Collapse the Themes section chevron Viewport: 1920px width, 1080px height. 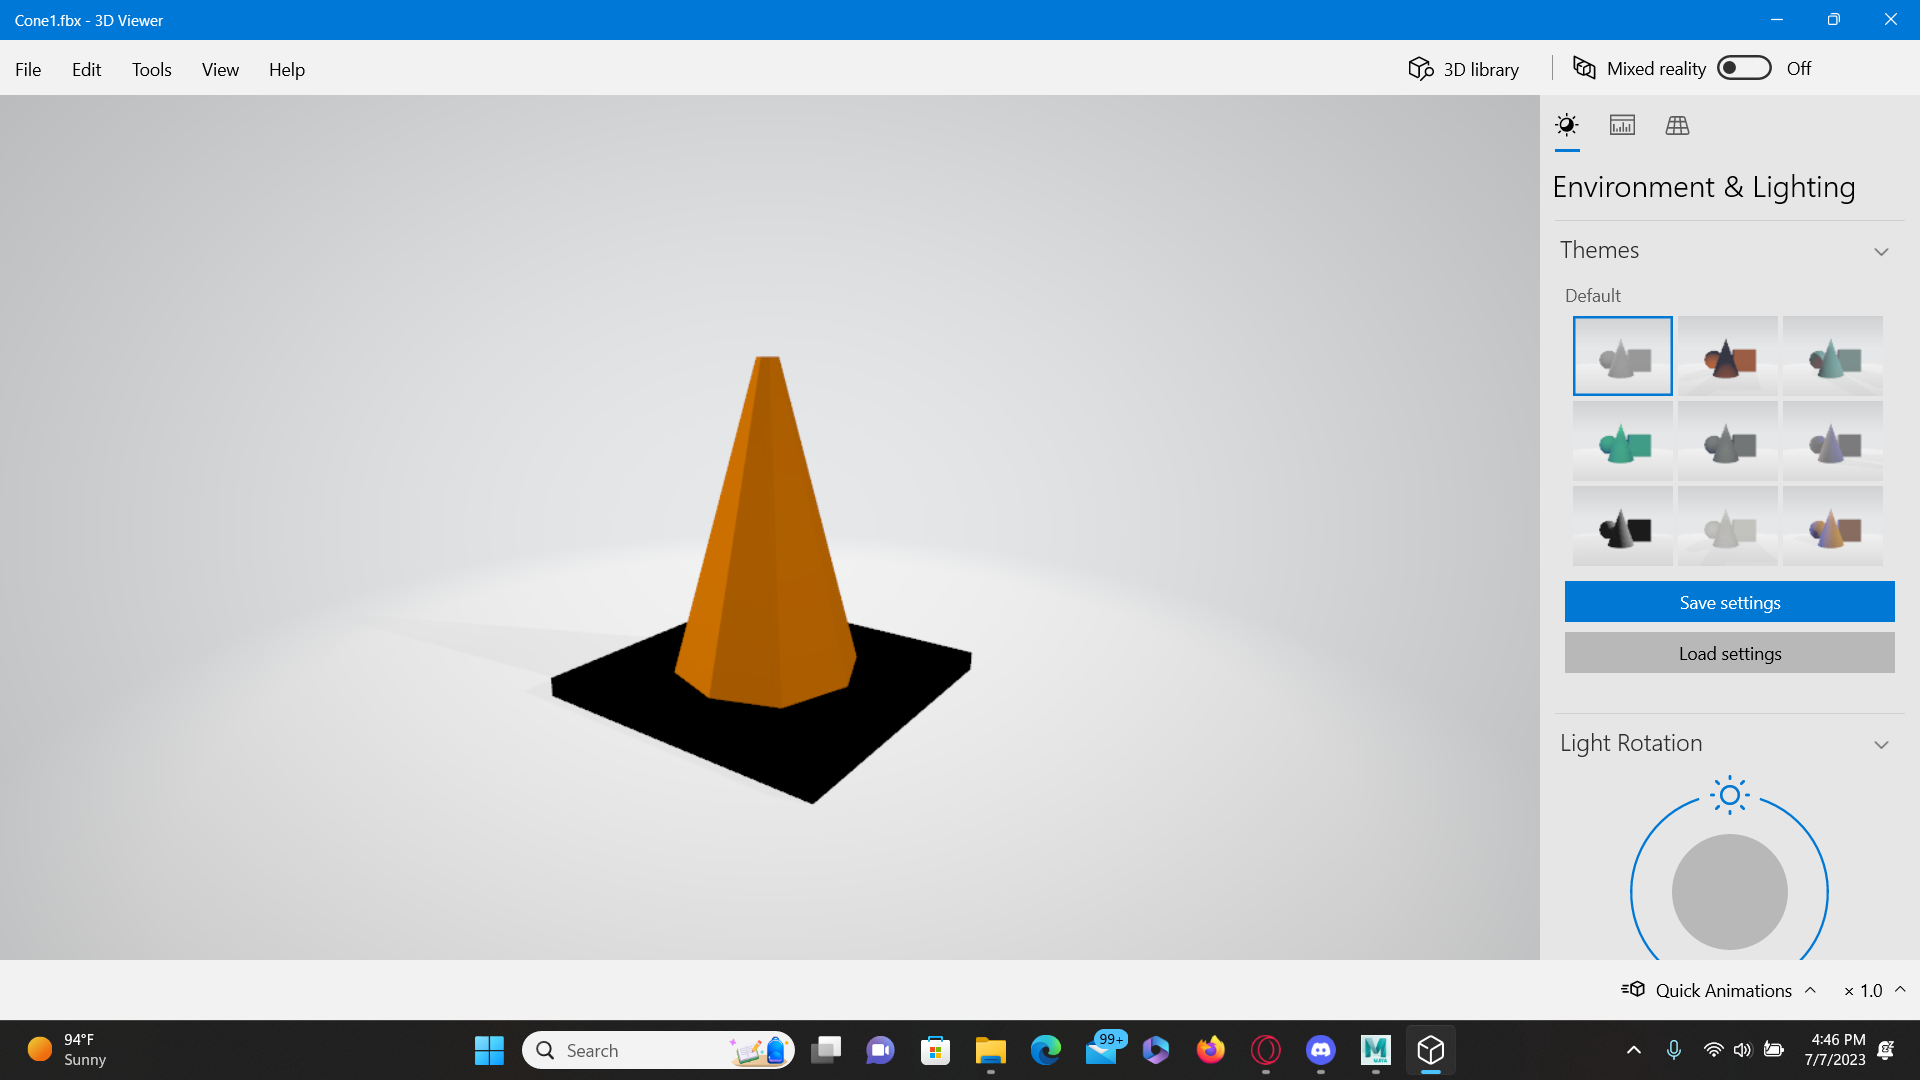point(1881,252)
